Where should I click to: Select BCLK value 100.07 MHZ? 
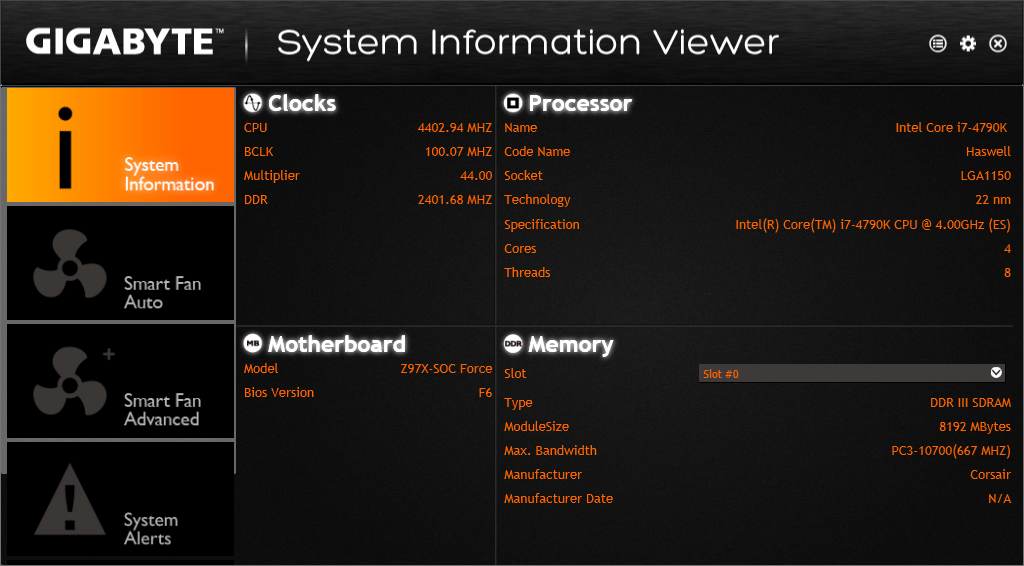(x=458, y=151)
